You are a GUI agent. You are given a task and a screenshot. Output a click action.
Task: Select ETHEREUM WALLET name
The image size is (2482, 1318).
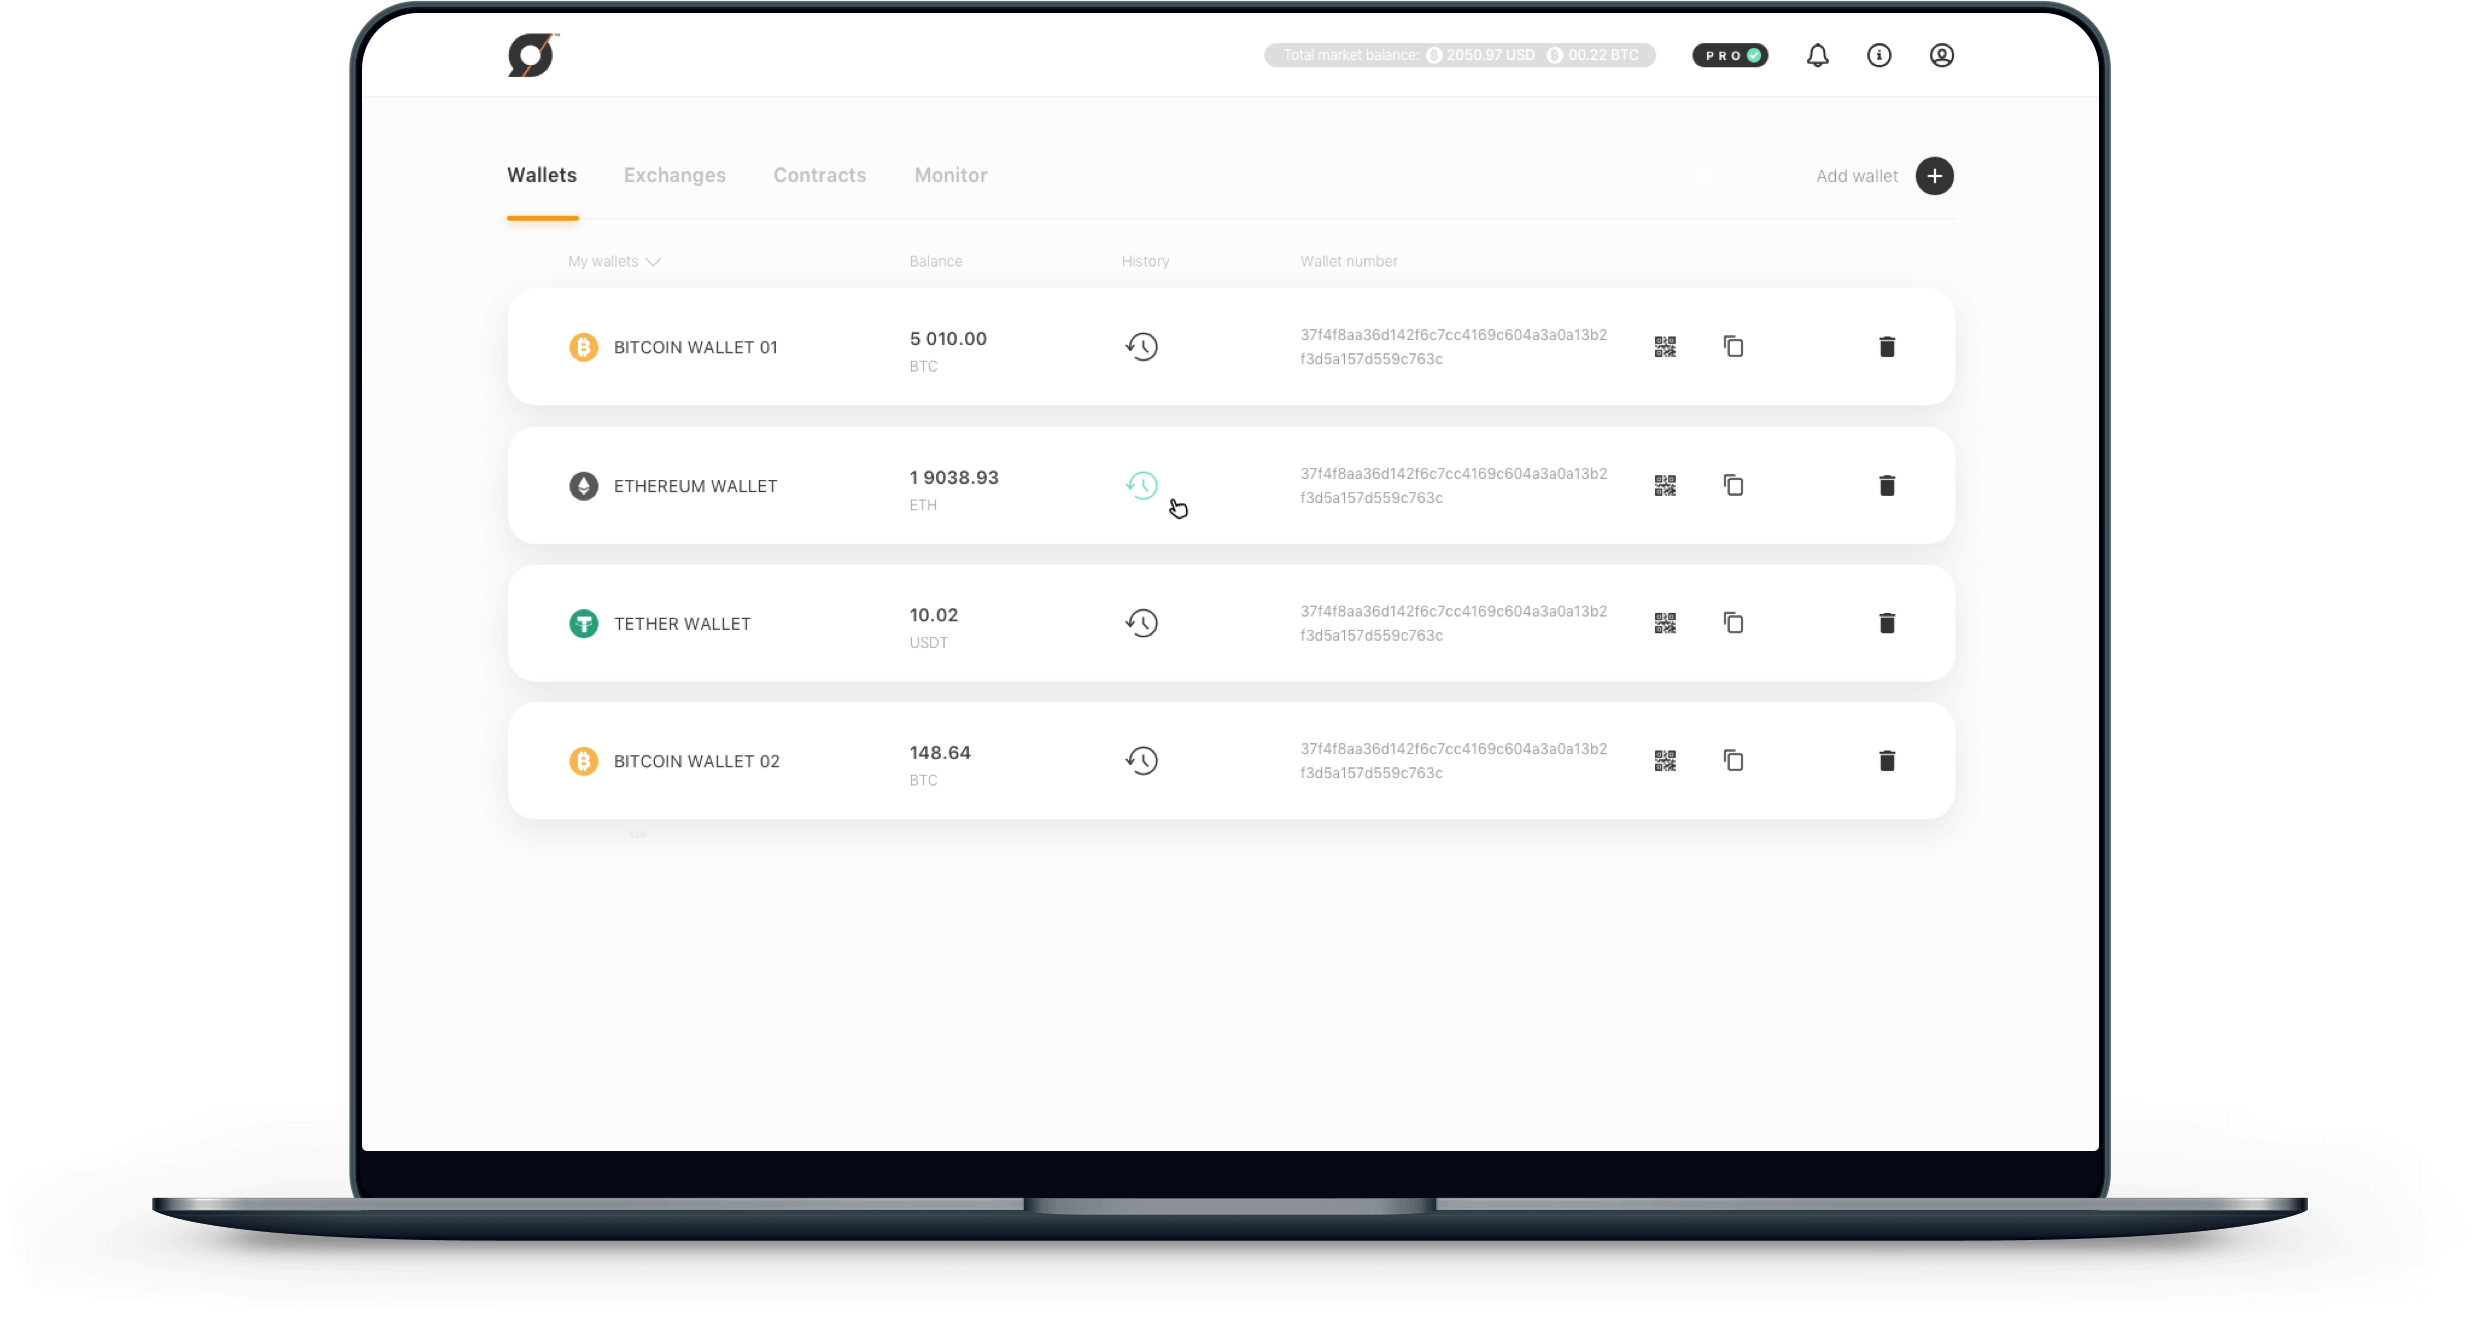(x=696, y=486)
